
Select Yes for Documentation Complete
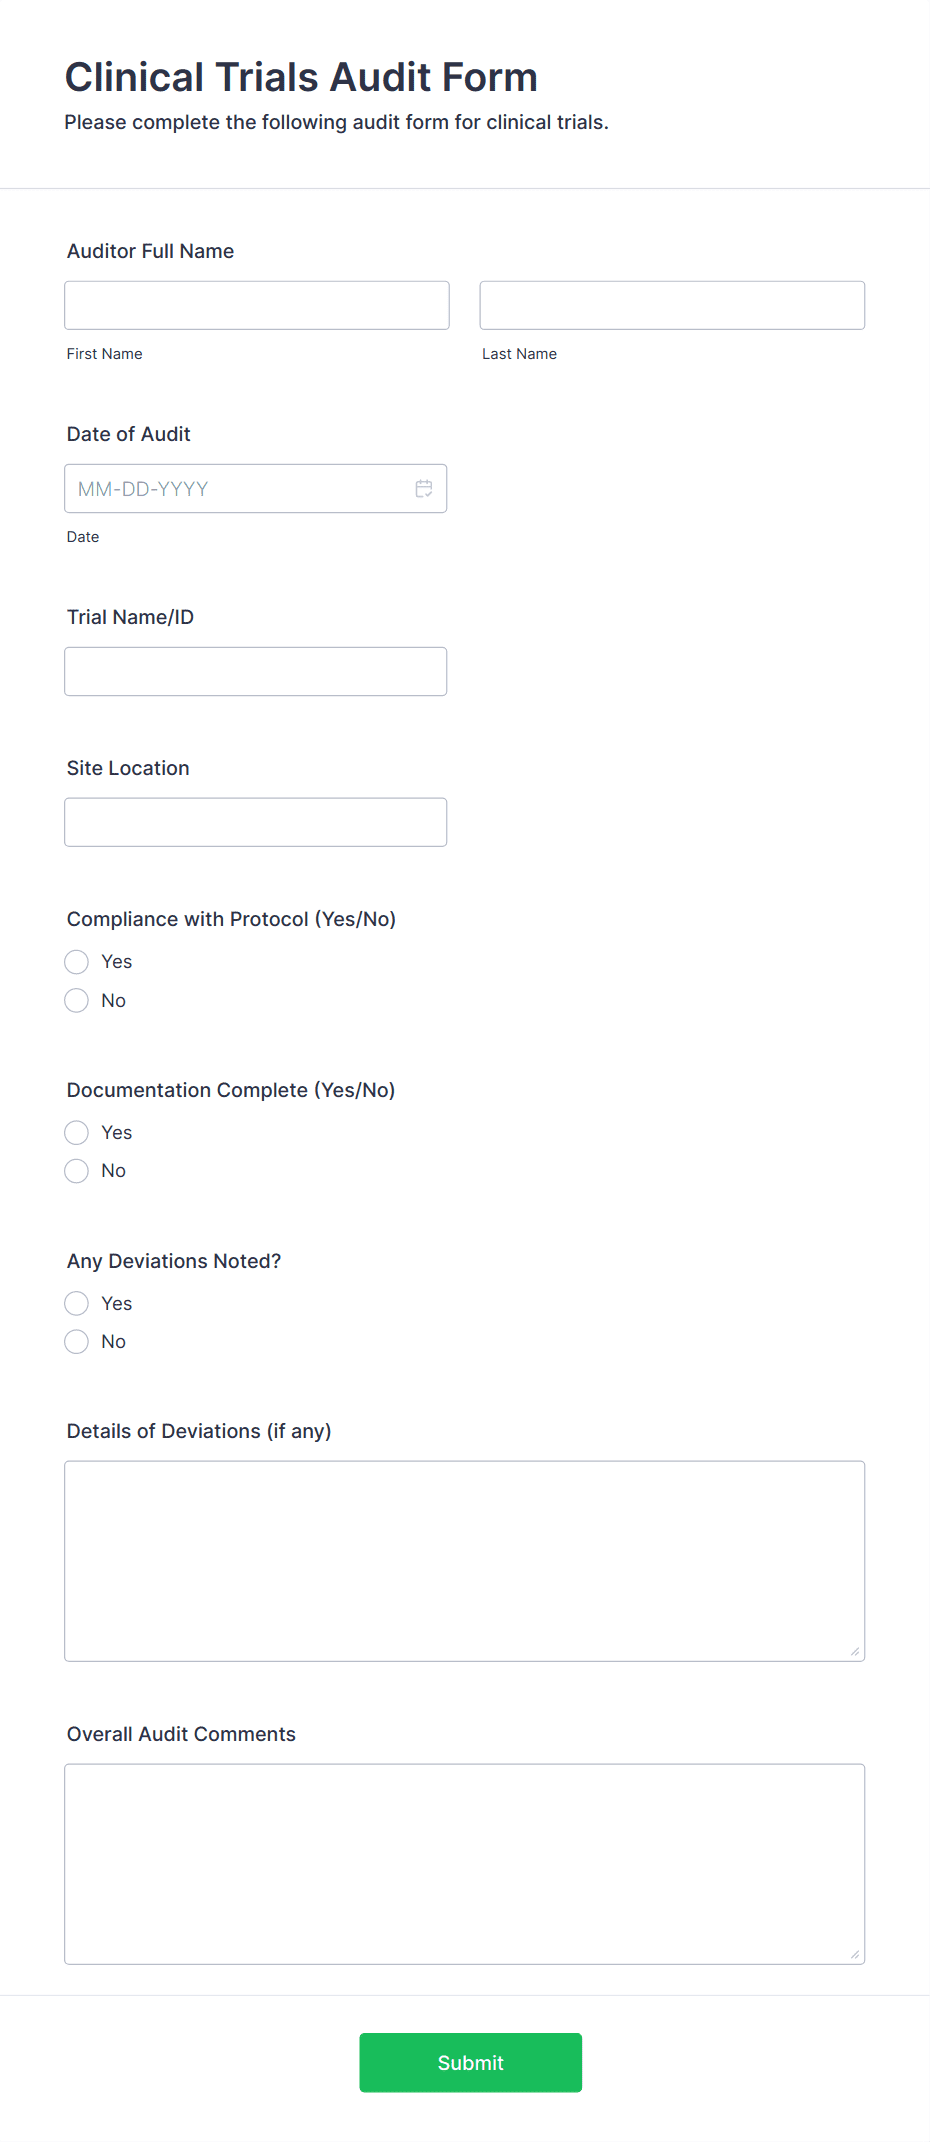tap(76, 1132)
